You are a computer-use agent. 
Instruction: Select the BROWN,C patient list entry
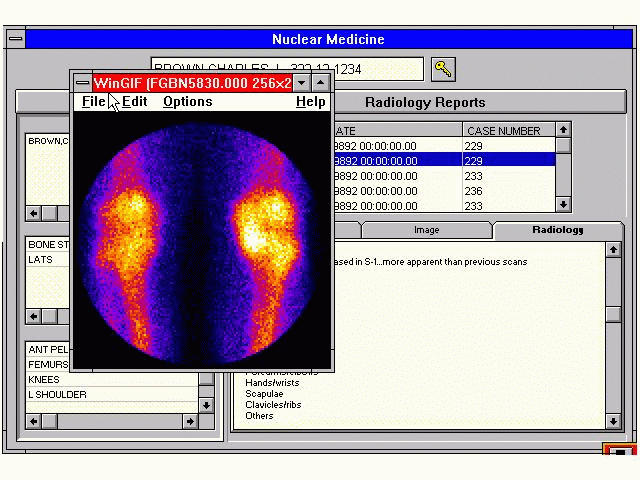click(48, 141)
